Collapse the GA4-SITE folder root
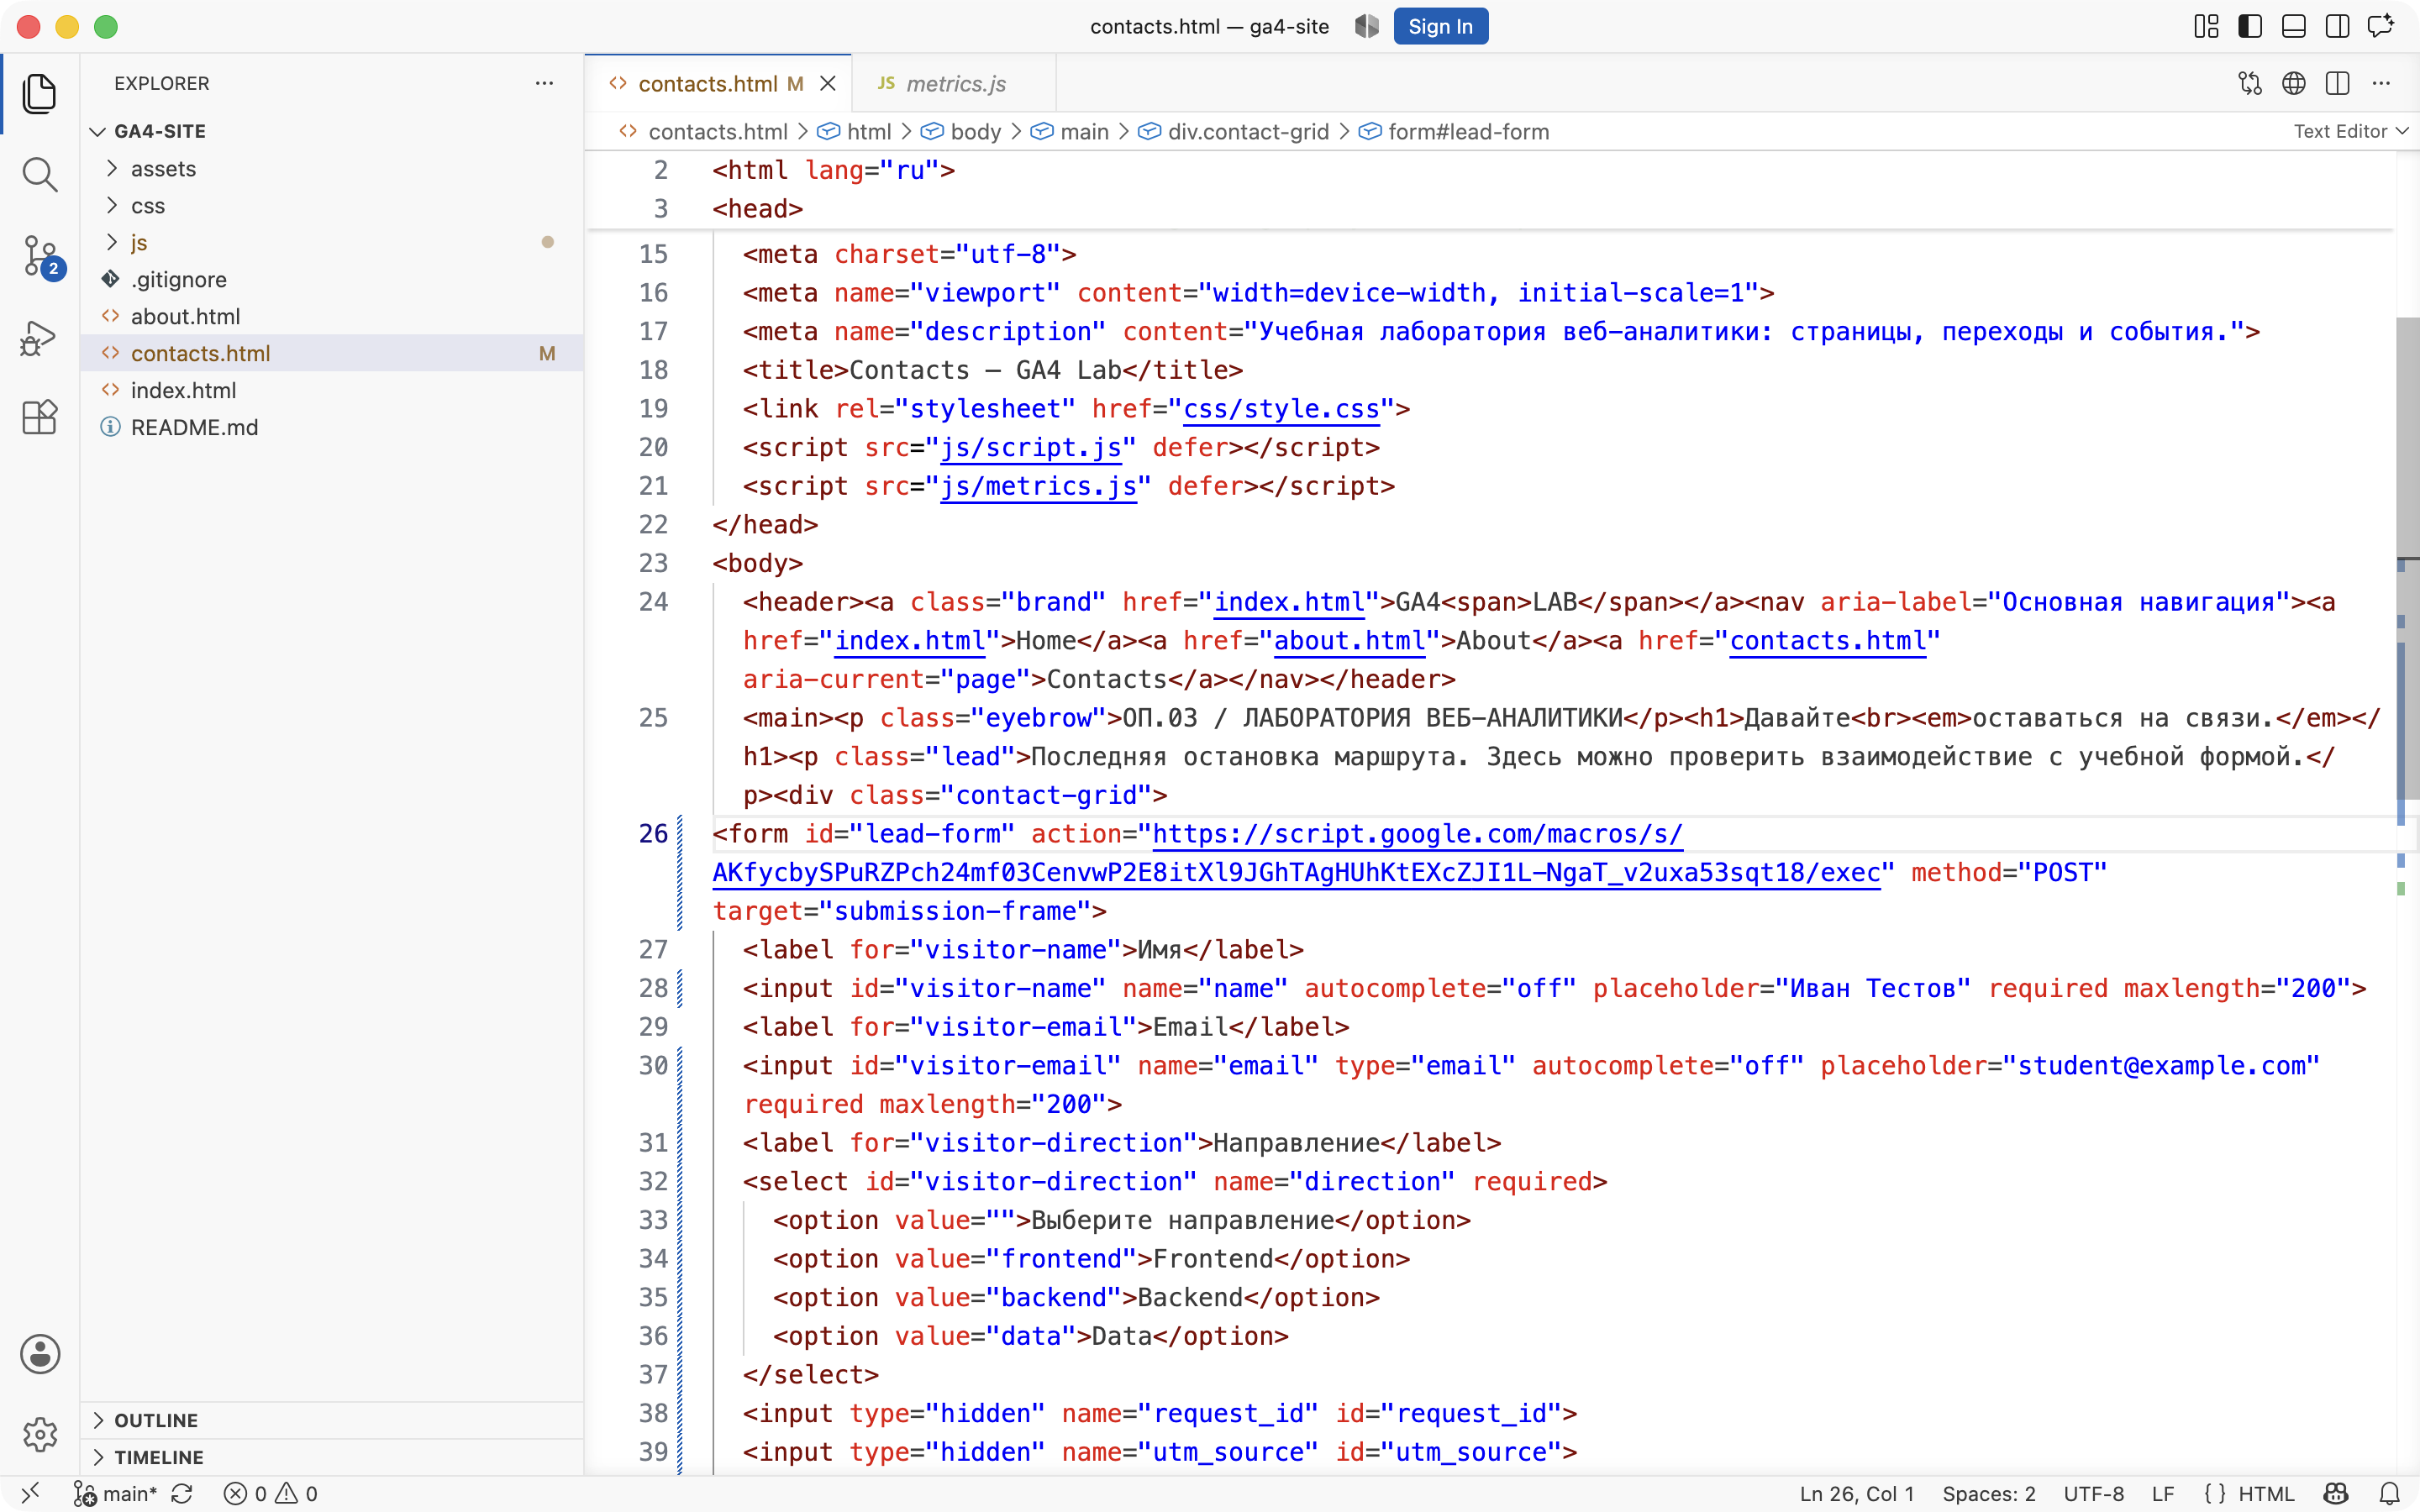Screen dimensions: 2420x1512 (x=98, y=131)
